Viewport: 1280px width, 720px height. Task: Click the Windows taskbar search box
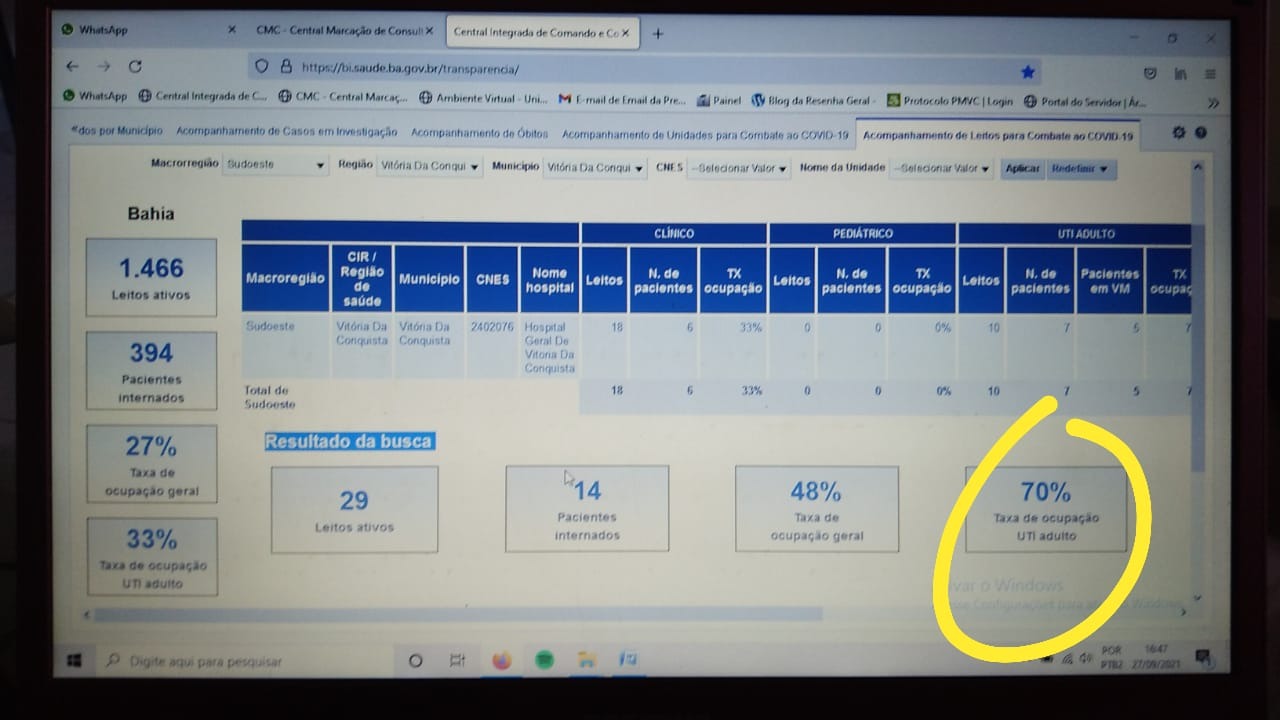[x=240, y=661]
